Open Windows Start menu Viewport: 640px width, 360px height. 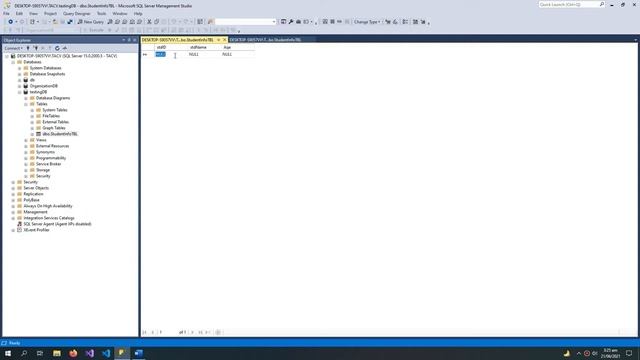point(8,353)
